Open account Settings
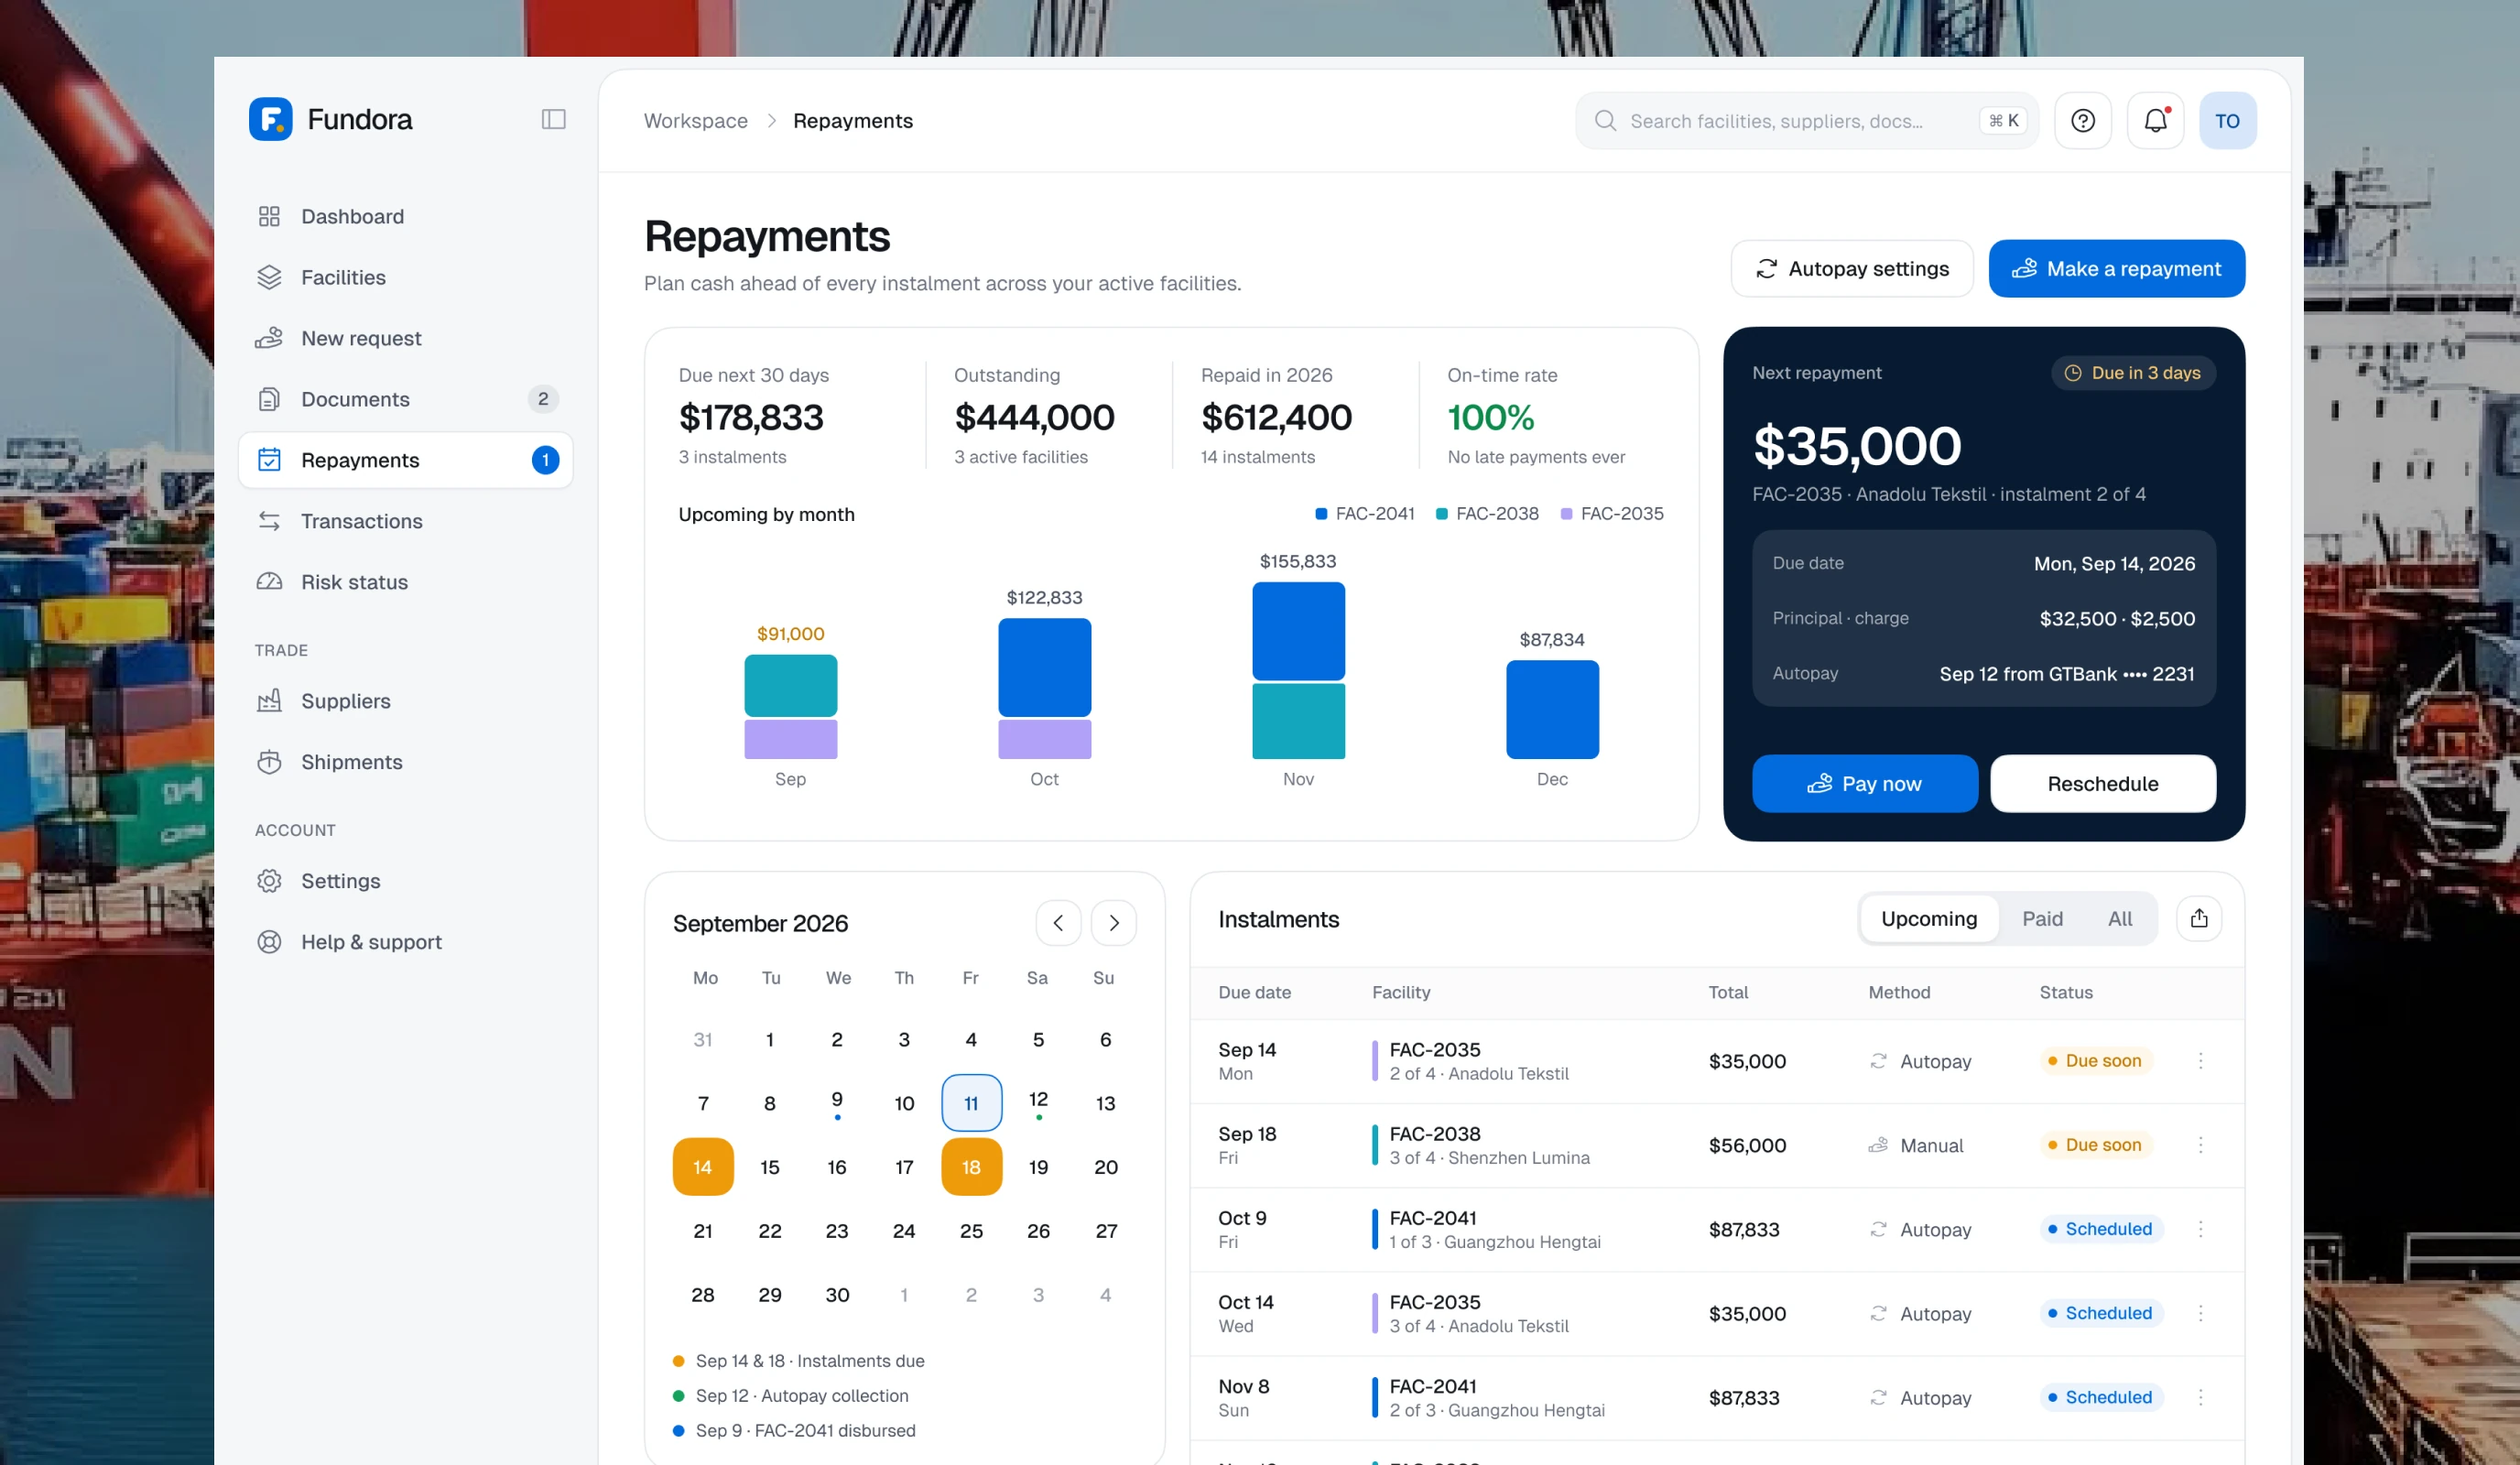Viewport: 2520px width, 1465px height. click(405, 881)
